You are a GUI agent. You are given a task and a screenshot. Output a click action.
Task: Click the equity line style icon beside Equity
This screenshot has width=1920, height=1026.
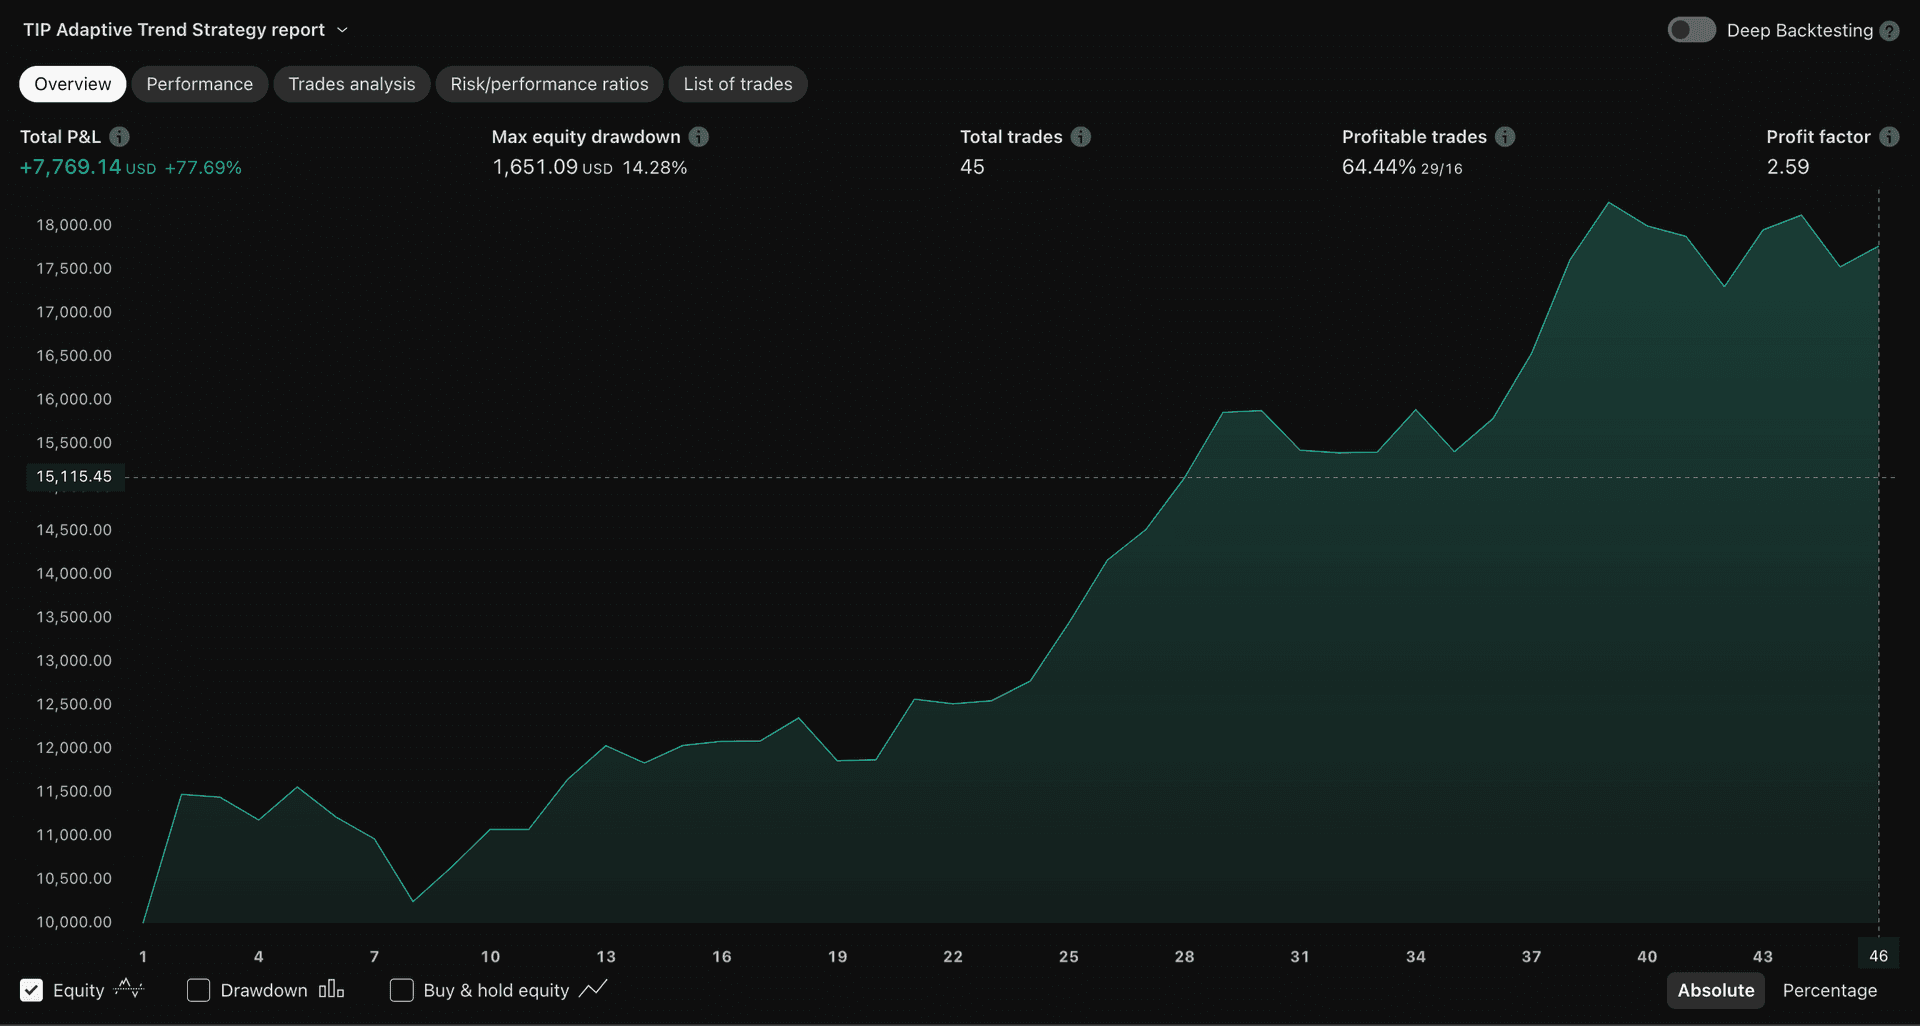pos(129,990)
